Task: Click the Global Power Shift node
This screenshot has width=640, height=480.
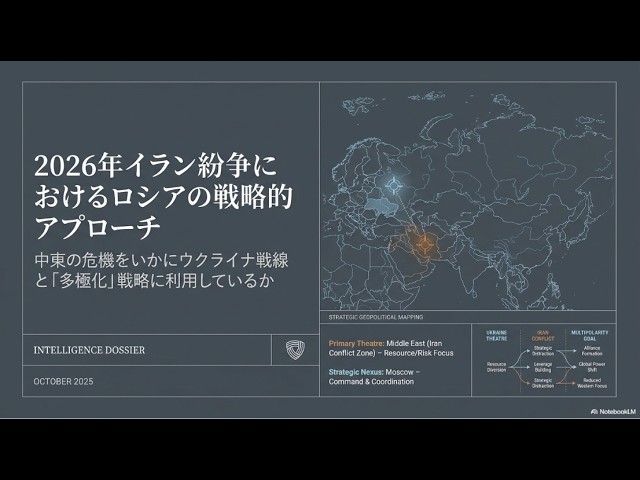Action: (x=591, y=365)
